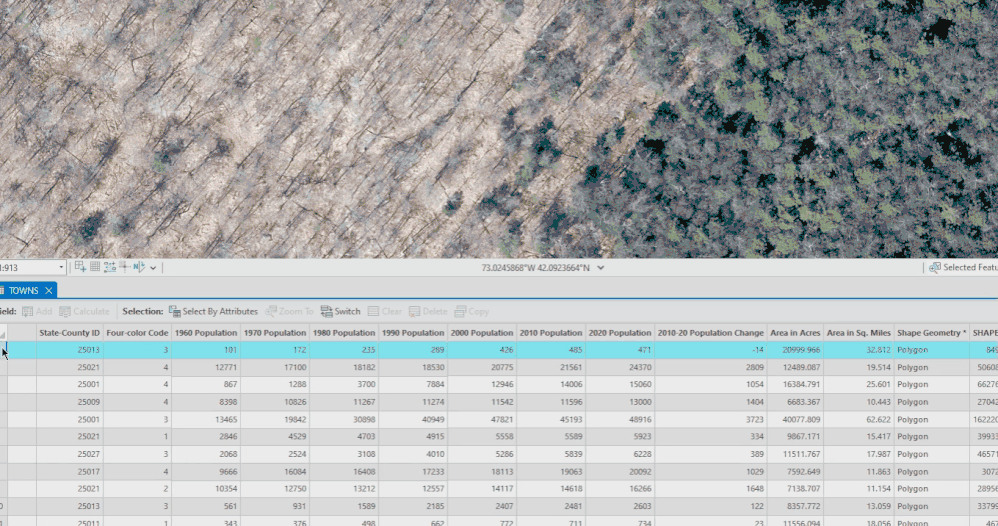Click the Four-color Code column header

point(137,333)
